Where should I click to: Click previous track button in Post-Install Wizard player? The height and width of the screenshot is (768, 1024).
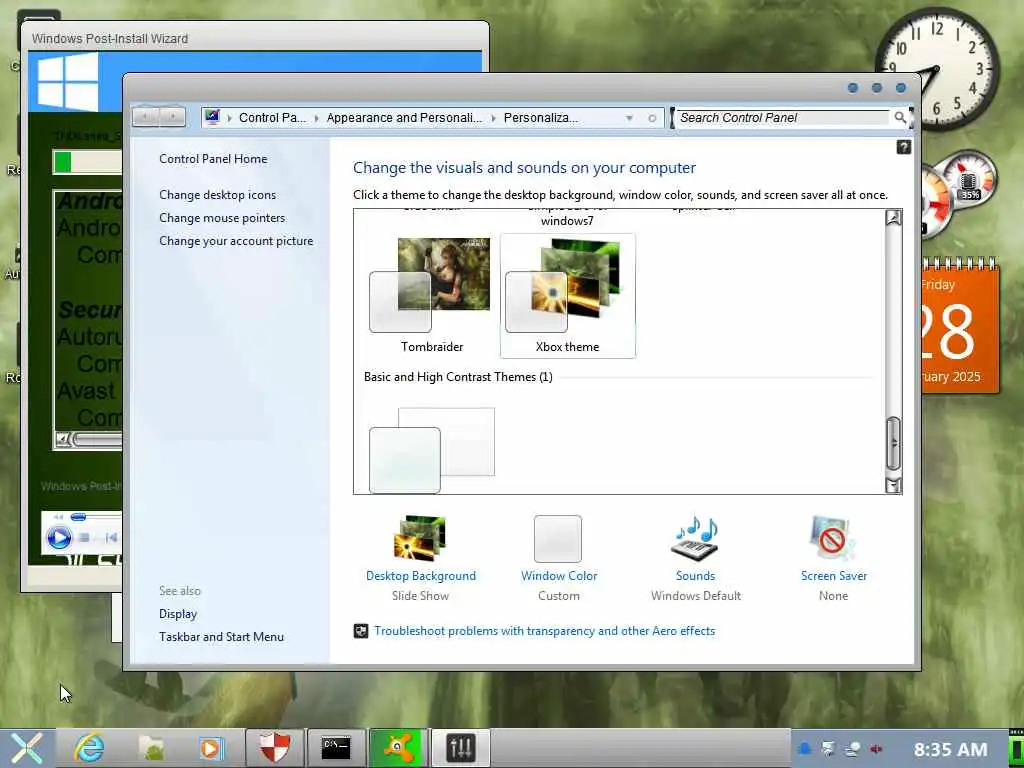[x=111, y=537]
